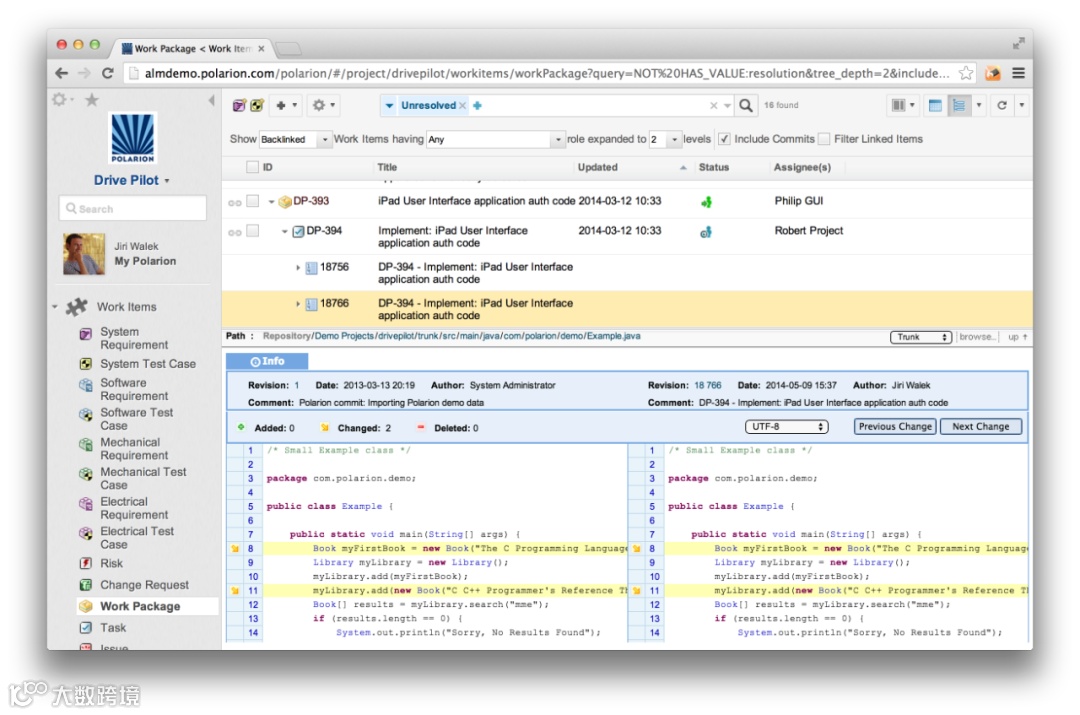
Task: Click the first purple work item toolbar icon
Action: (x=238, y=105)
